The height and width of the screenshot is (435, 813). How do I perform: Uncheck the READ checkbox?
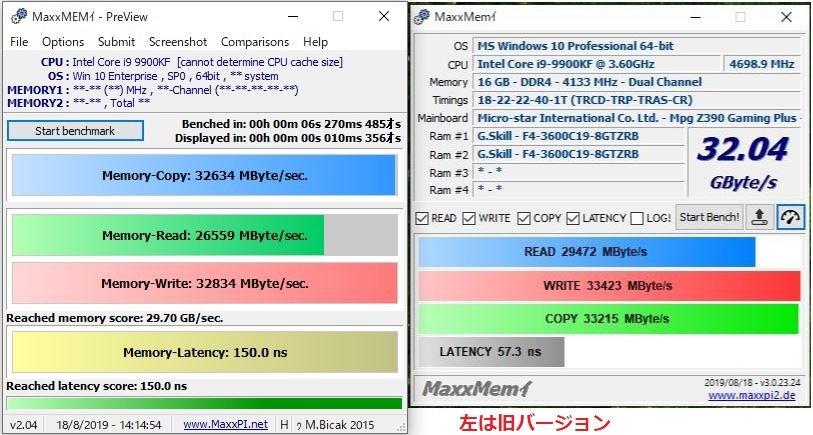coord(422,218)
